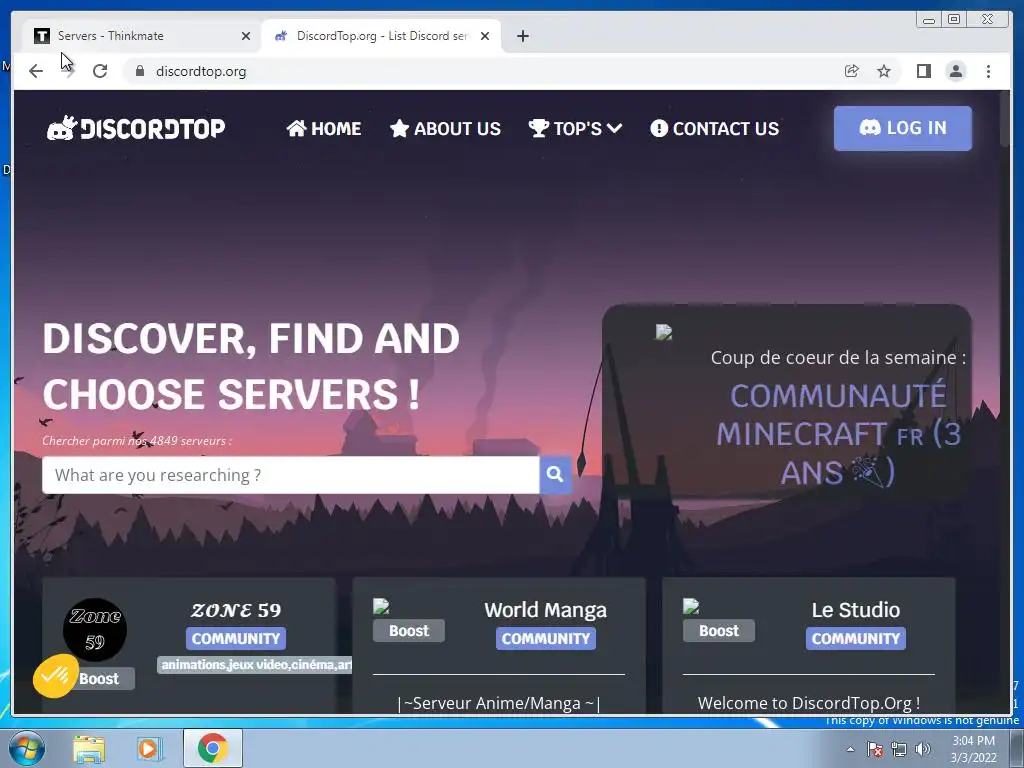Open Windows Media Player from the taskbar
Screen dimensions: 1024x768
pyautogui.click(x=149, y=748)
